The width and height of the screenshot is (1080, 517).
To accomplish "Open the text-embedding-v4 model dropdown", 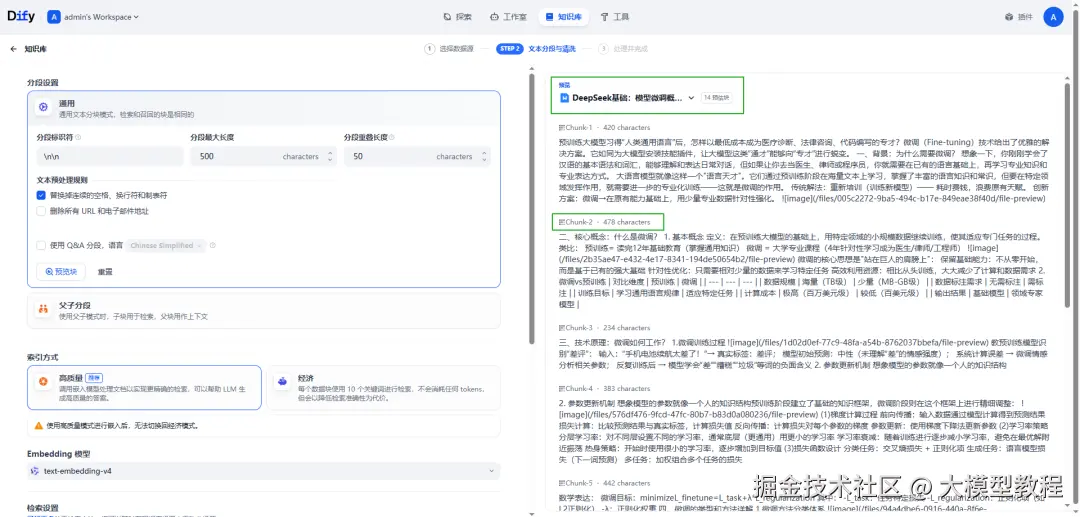I will 264,471.
